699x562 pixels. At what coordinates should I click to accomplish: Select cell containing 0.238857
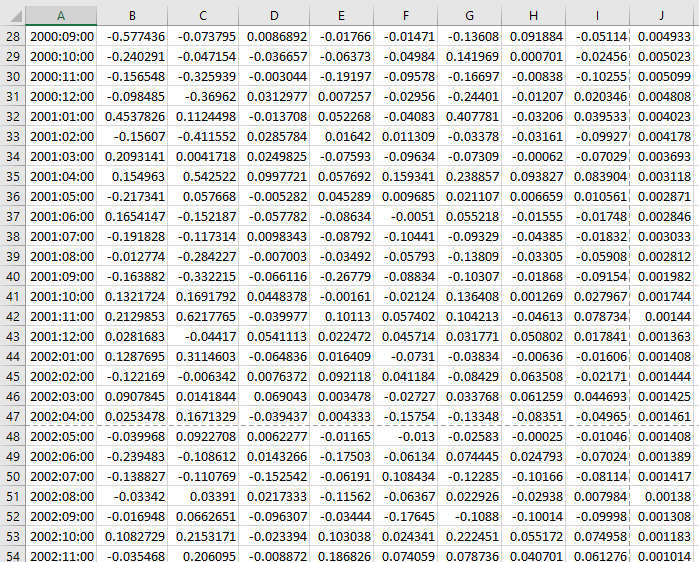click(469, 176)
